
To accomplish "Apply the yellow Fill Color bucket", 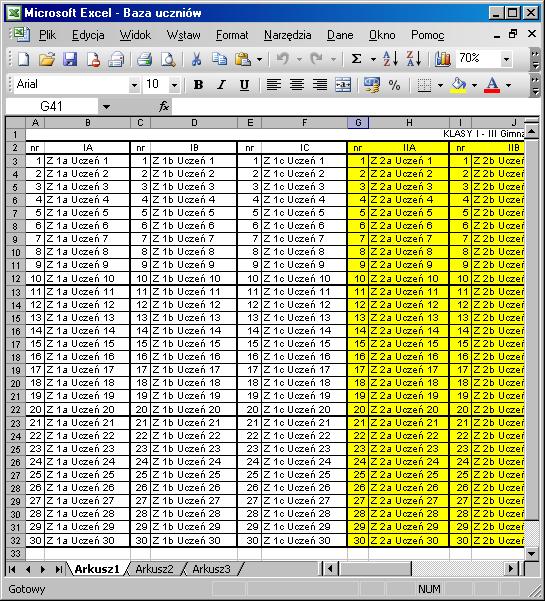I will click(458, 85).
